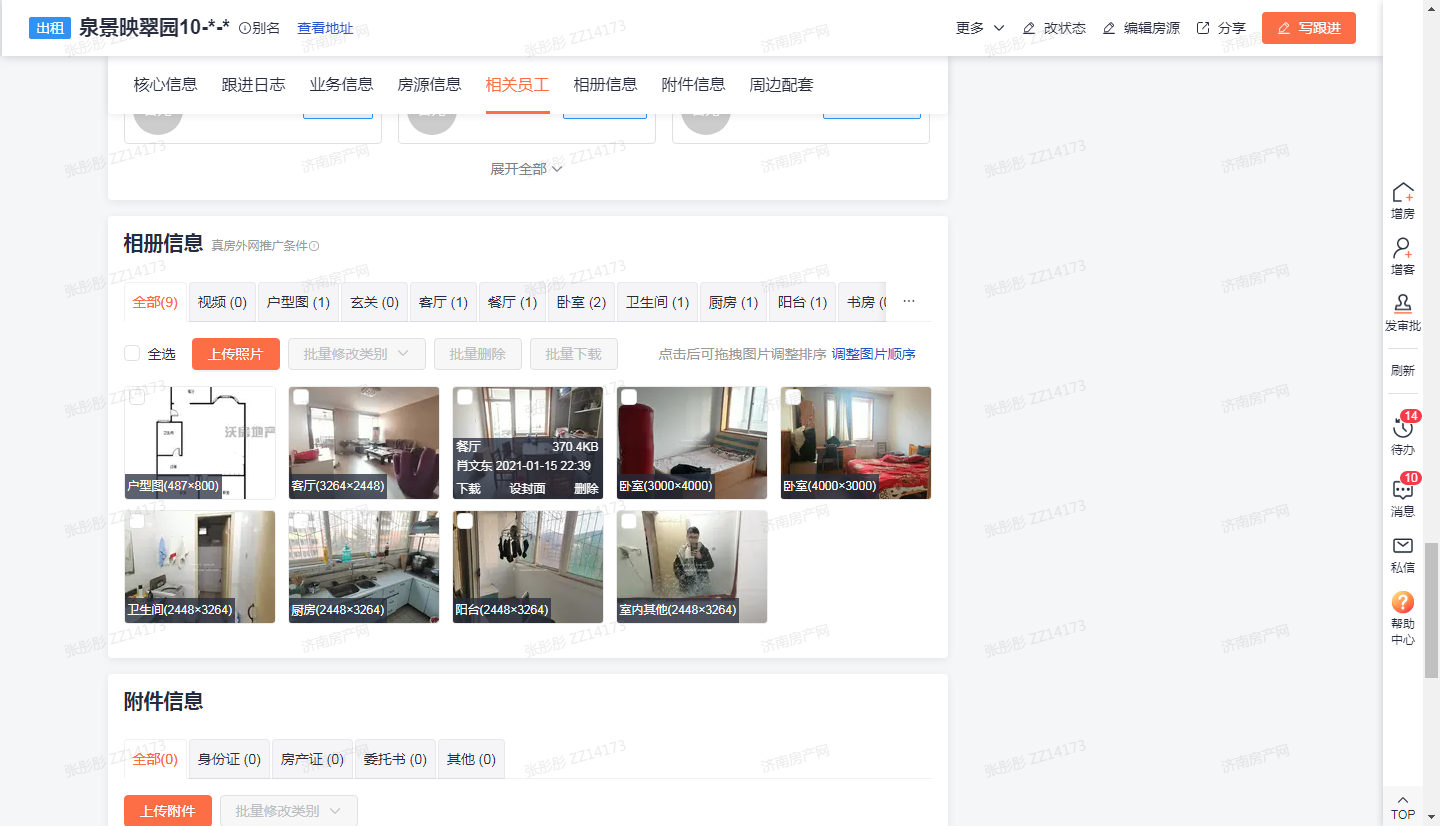Open 消息 messages icon with 10 badge

coord(1403,490)
